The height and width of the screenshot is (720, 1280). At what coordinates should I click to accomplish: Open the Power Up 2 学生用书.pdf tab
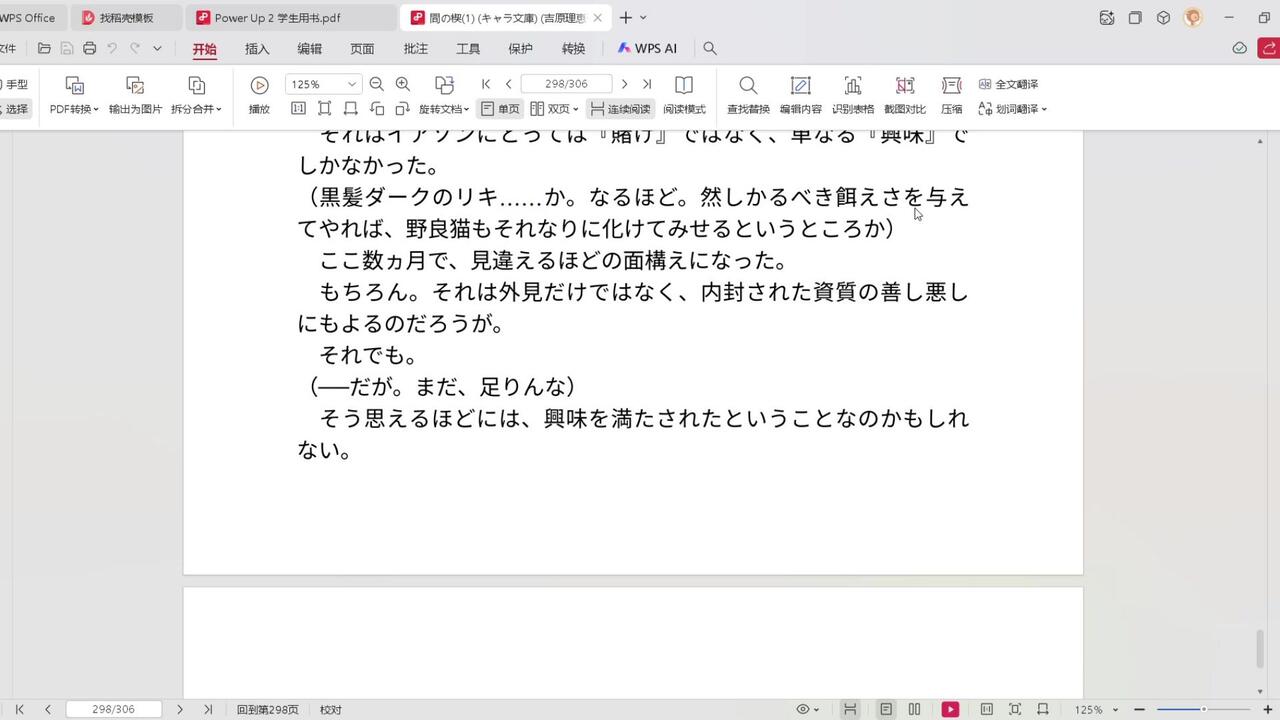pyautogui.click(x=291, y=18)
